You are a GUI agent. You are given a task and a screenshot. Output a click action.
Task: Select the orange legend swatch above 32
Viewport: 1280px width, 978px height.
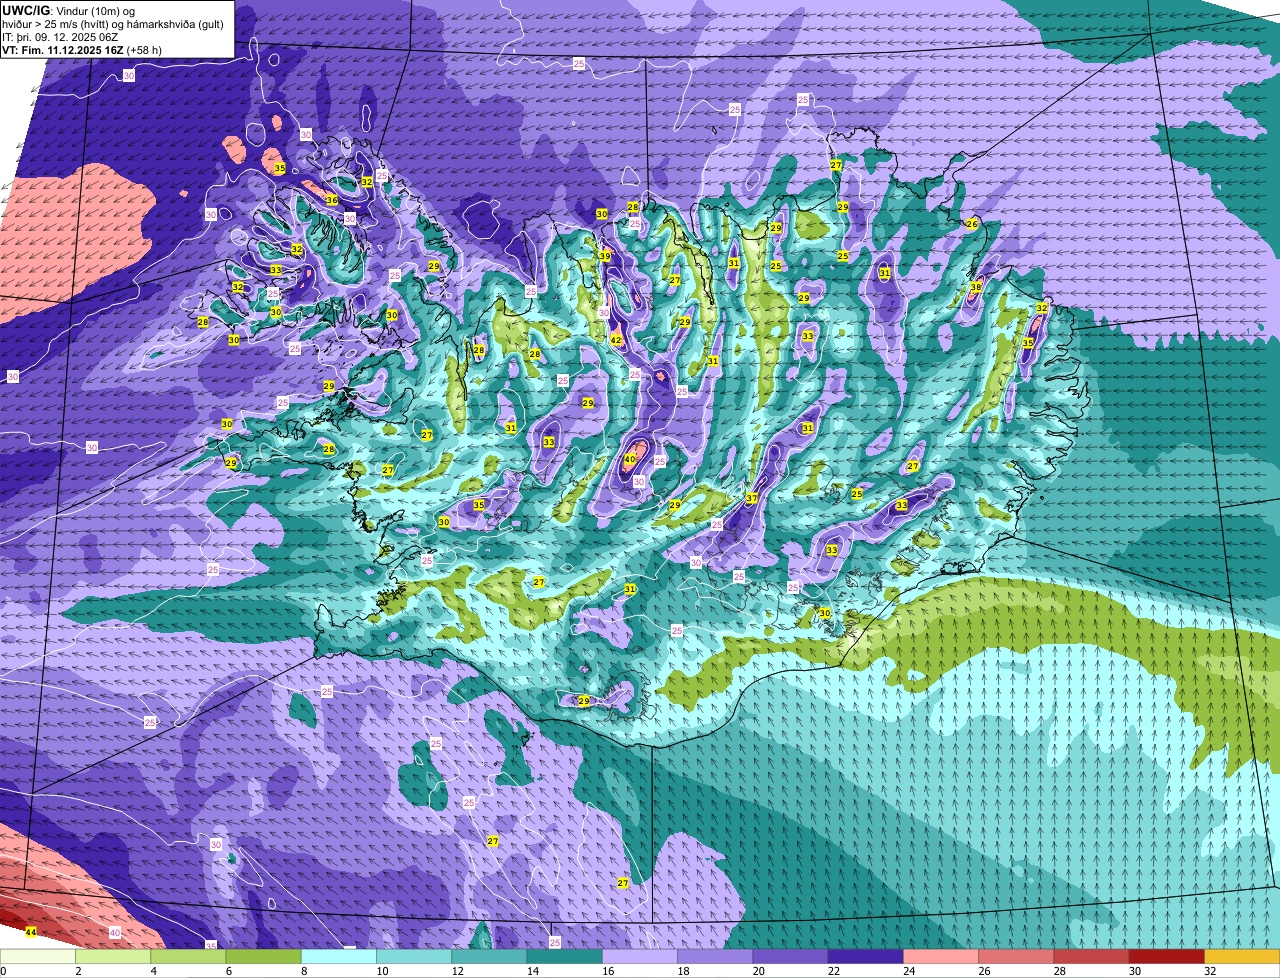coord(1242,957)
